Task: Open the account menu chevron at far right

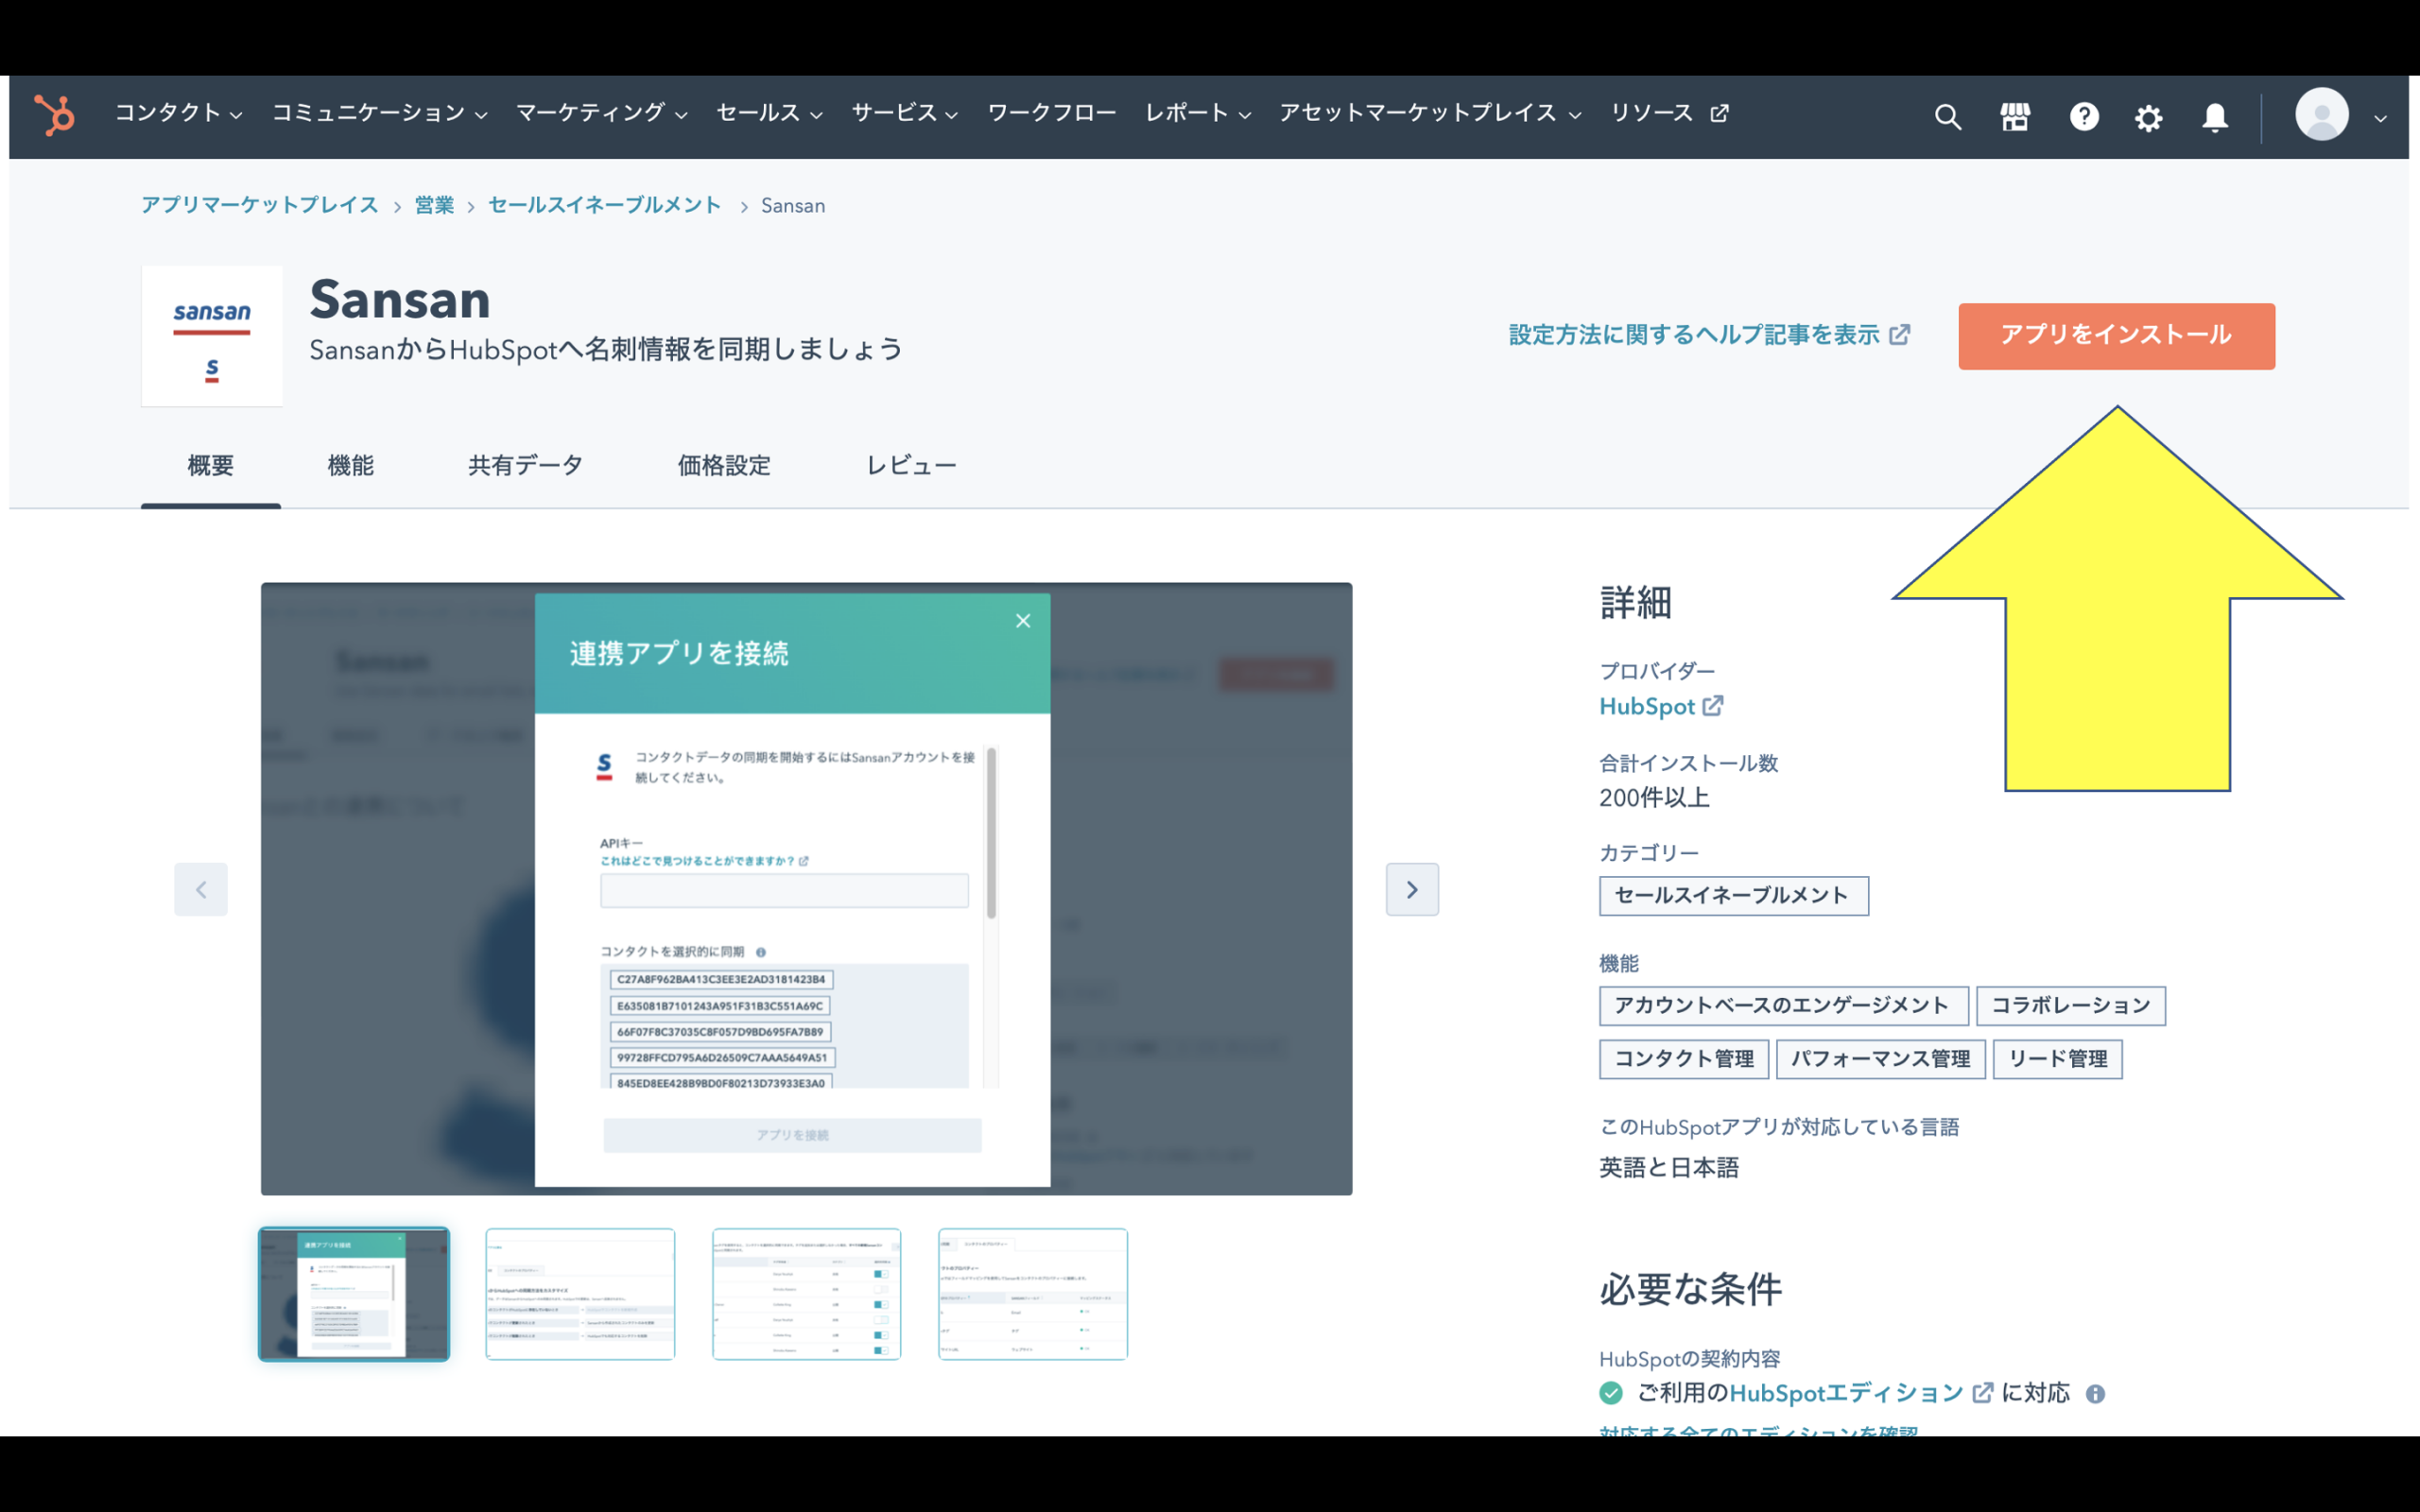Action: tap(2380, 118)
